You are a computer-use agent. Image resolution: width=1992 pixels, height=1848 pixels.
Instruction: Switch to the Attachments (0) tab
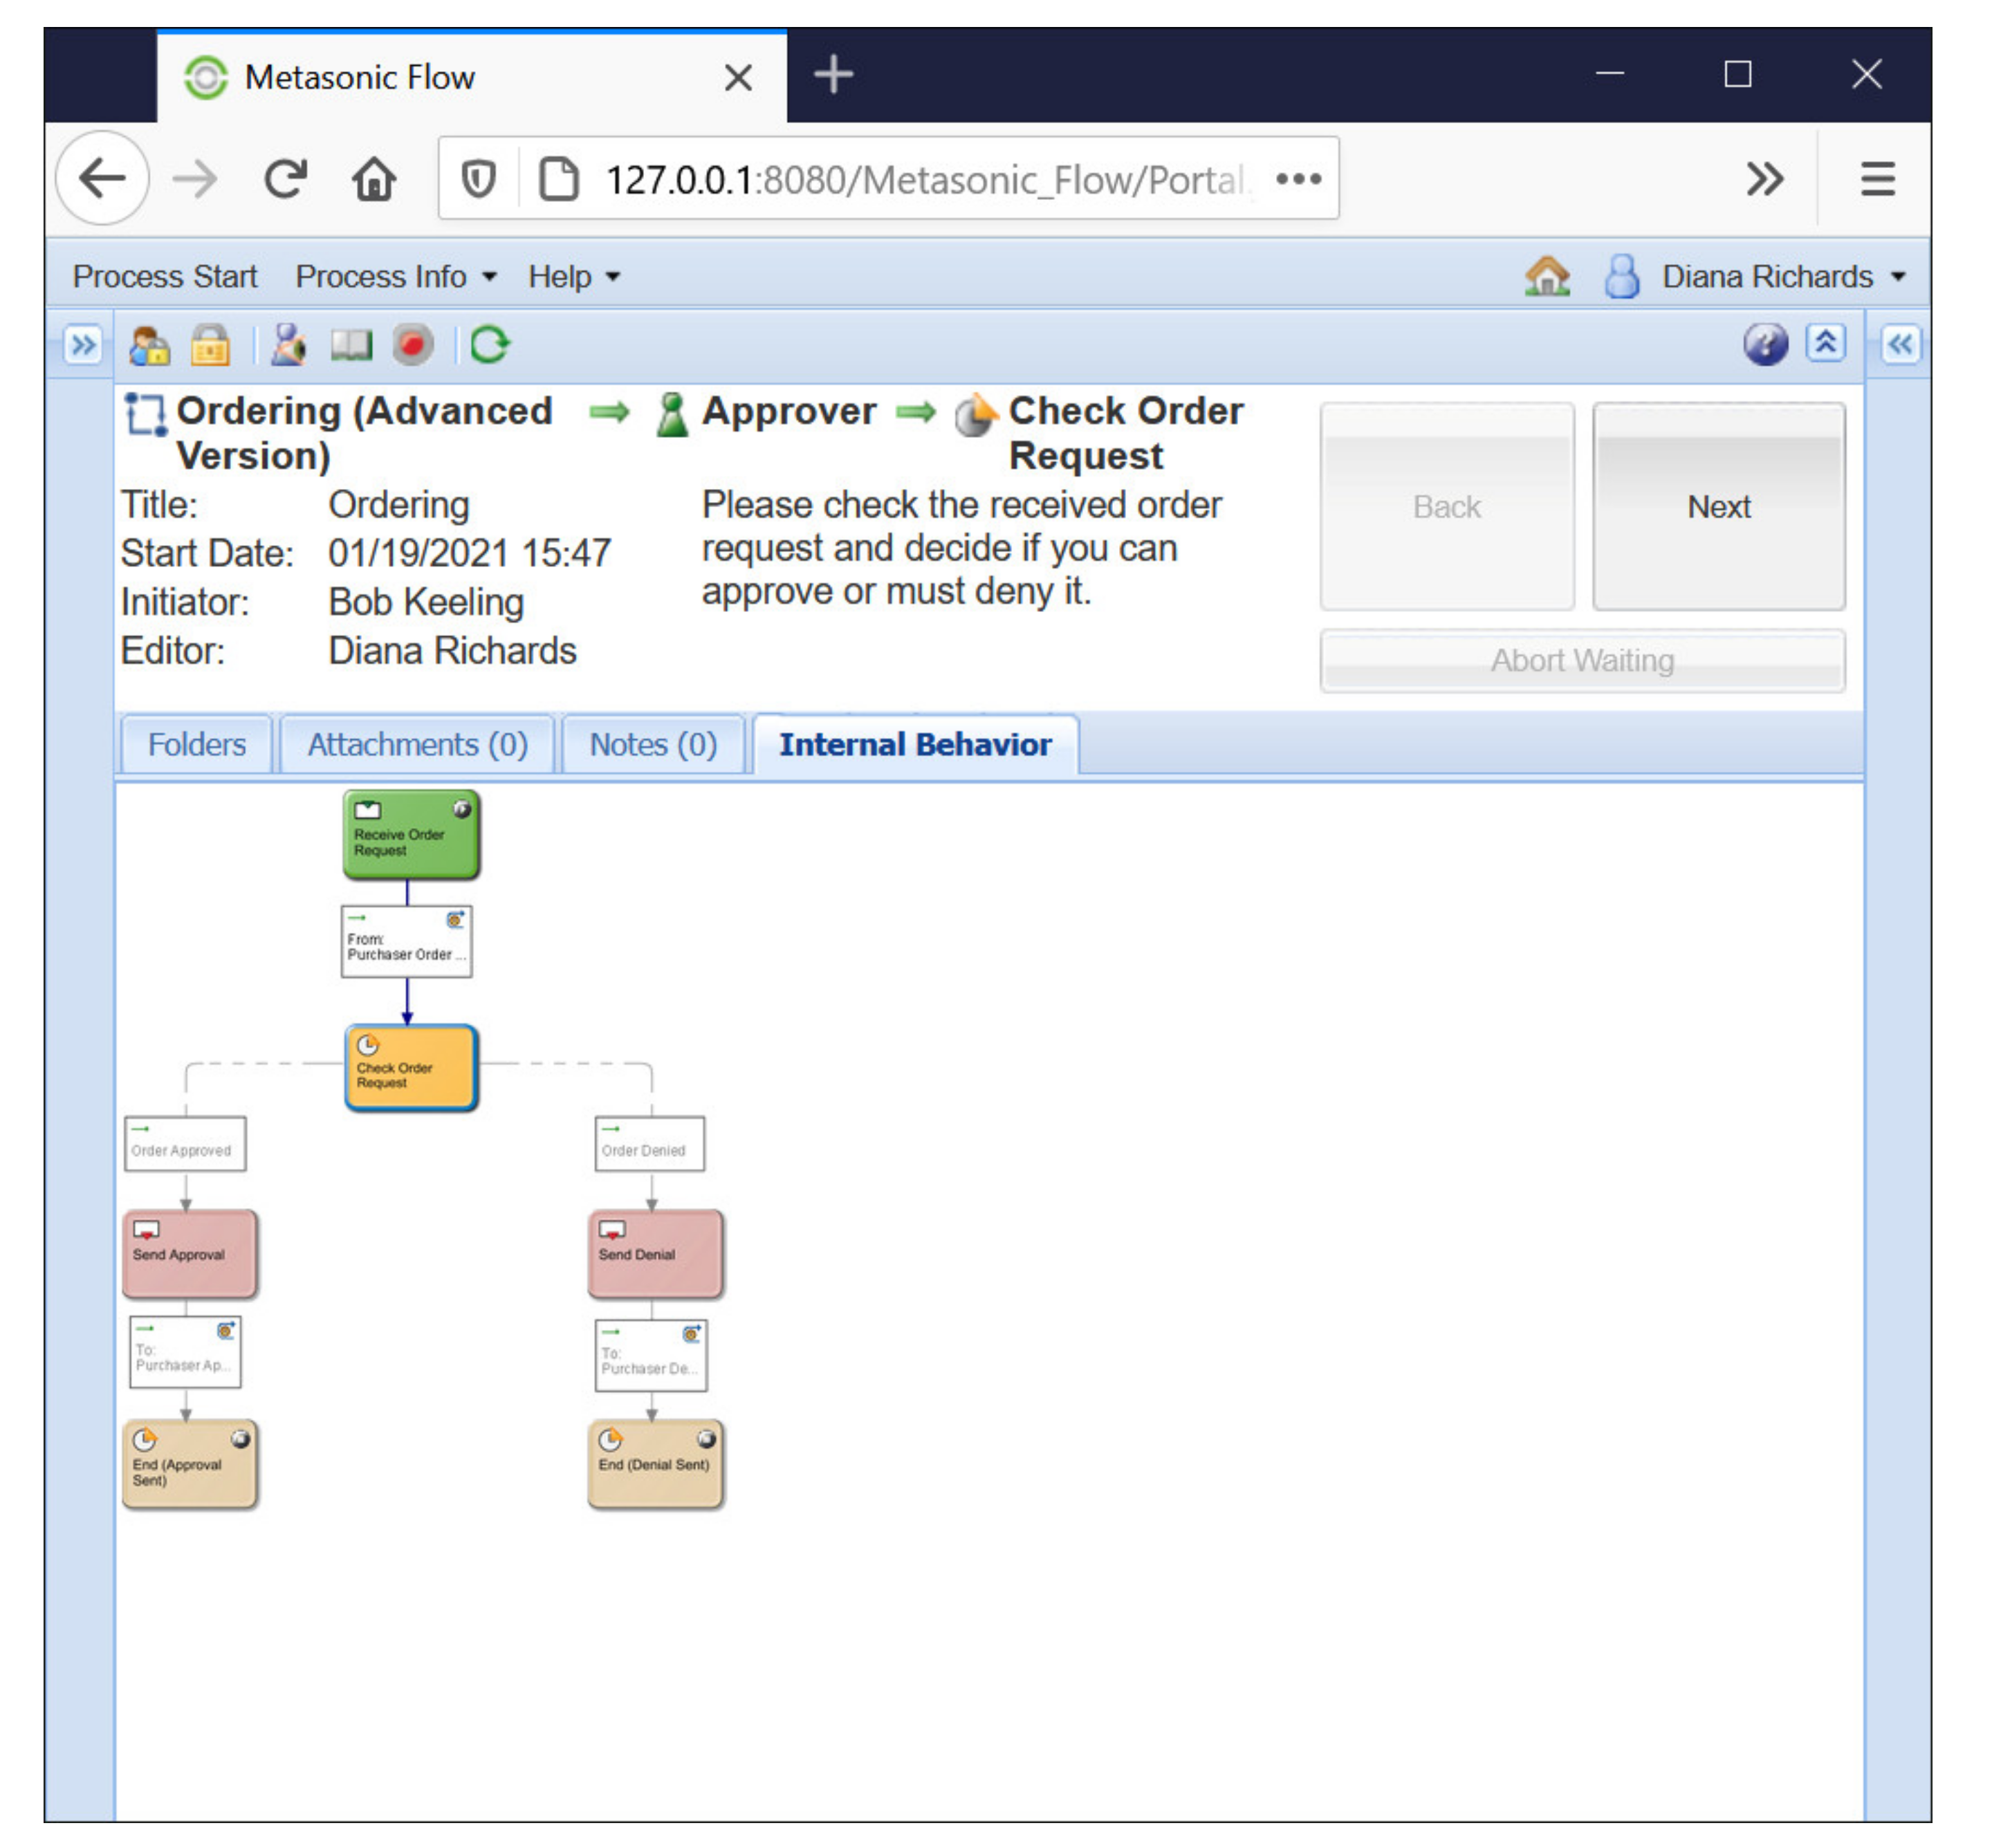(417, 745)
